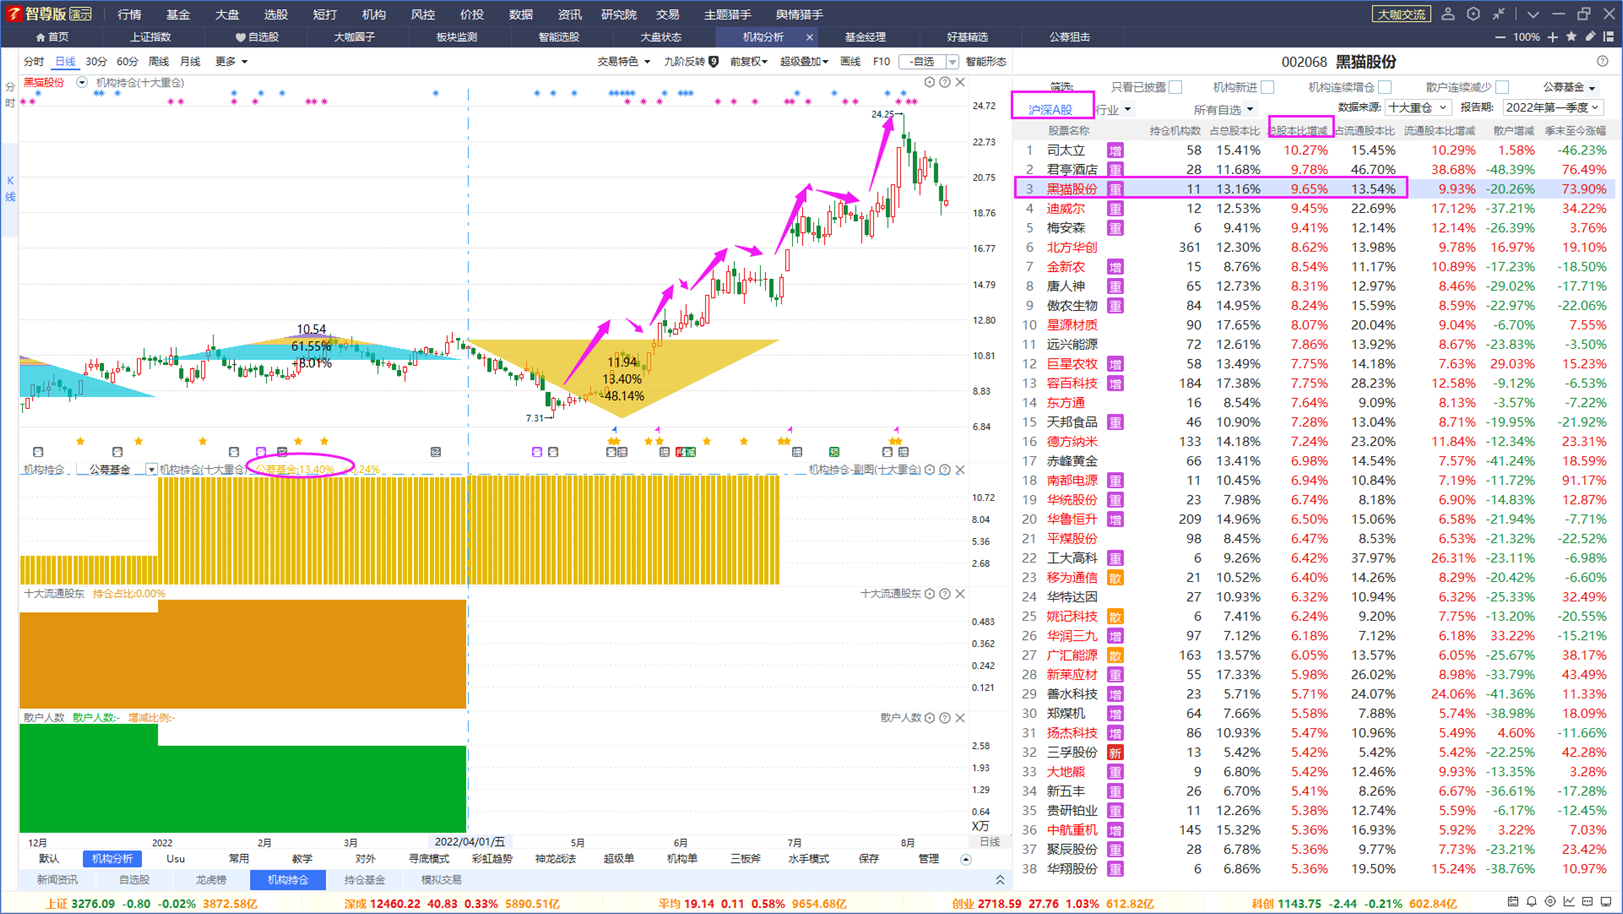Switch to the 龙虎榜 bottom tab

tap(211, 880)
